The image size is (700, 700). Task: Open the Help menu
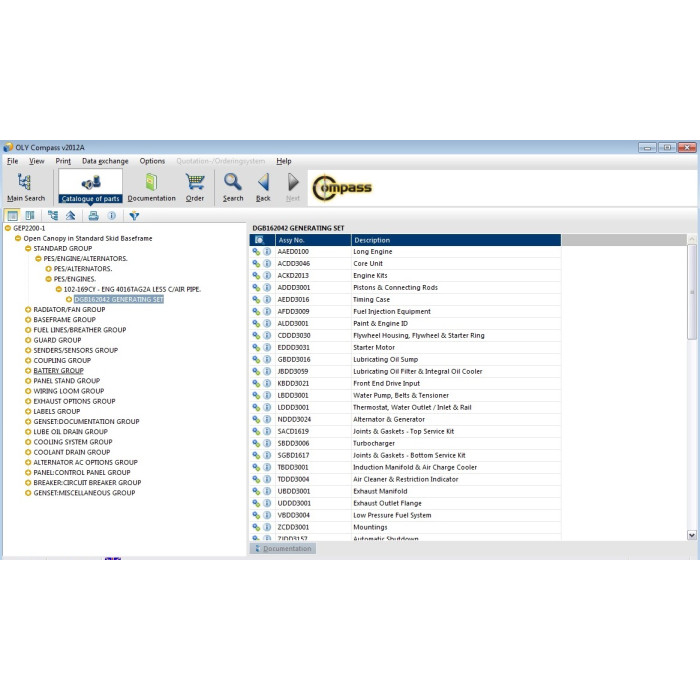coord(283,161)
